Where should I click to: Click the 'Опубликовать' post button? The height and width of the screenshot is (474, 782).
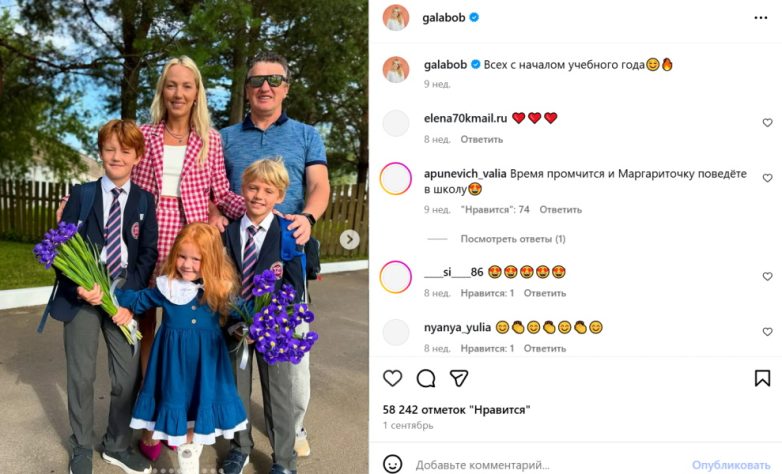click(x=731, y=465)
